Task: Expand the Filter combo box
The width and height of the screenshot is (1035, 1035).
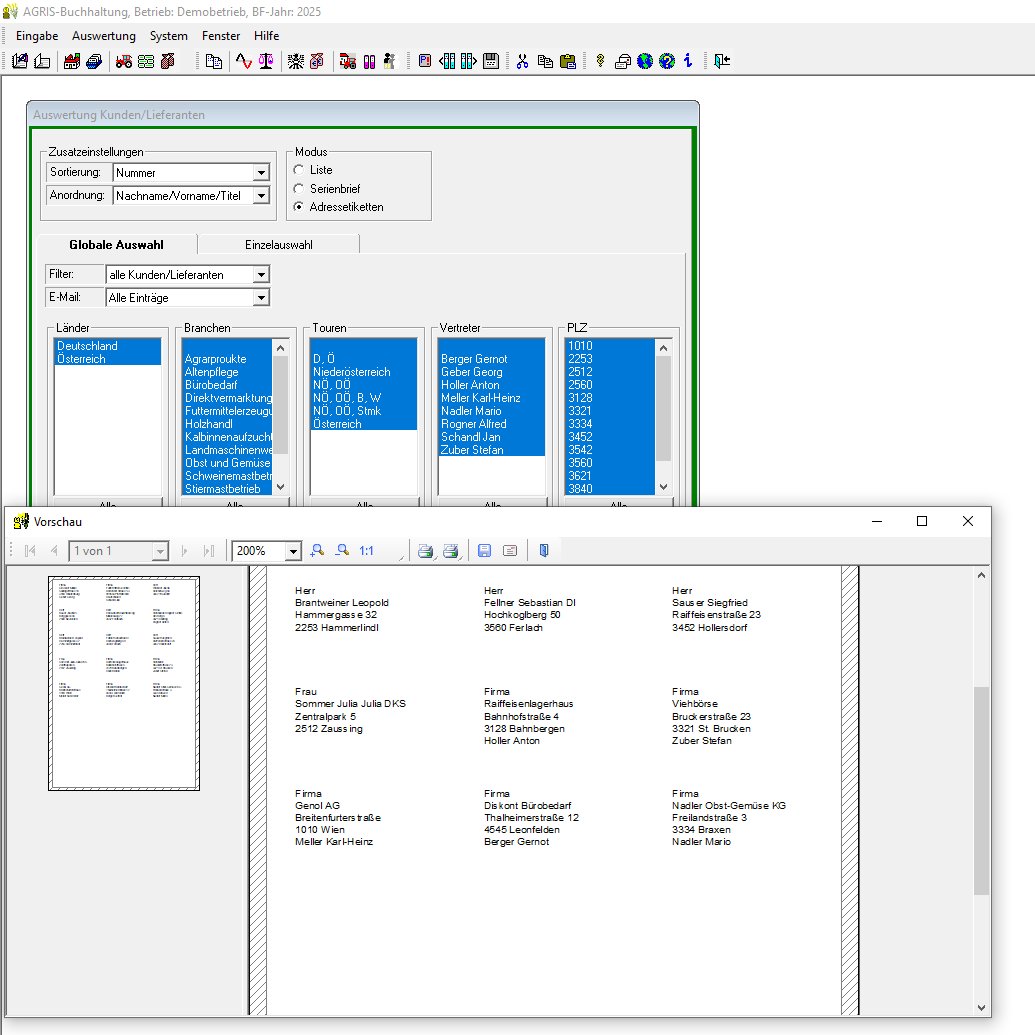Action: pyautogui.click(x=261, y=274)
